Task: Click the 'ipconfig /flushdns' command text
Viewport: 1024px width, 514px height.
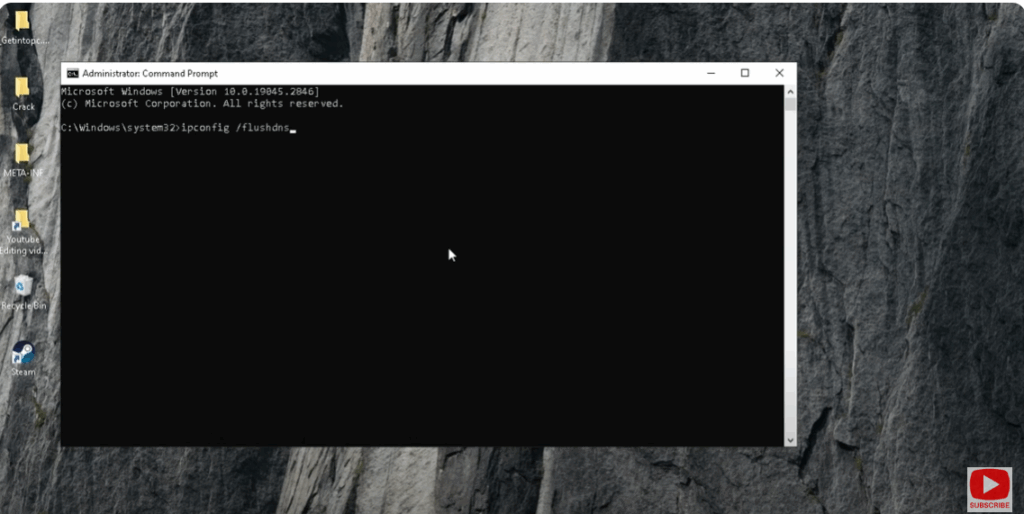Action: (235, 128)
